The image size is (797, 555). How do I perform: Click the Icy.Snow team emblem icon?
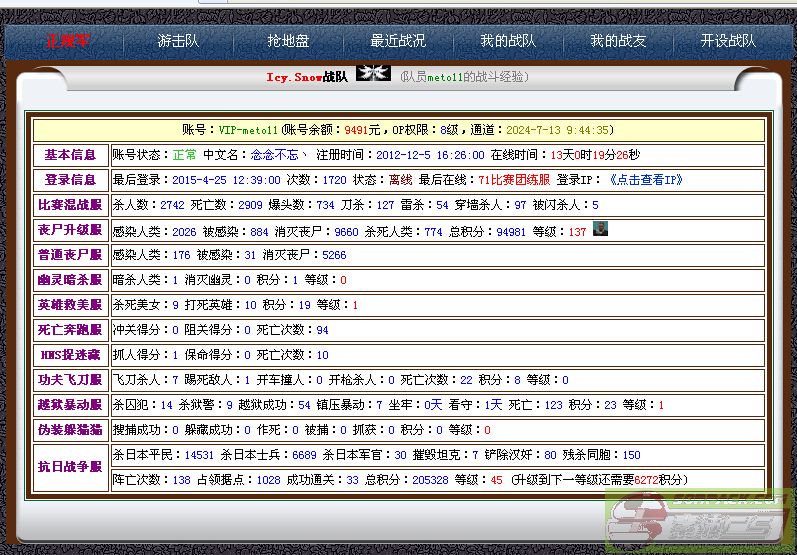[x=373, y=73]
